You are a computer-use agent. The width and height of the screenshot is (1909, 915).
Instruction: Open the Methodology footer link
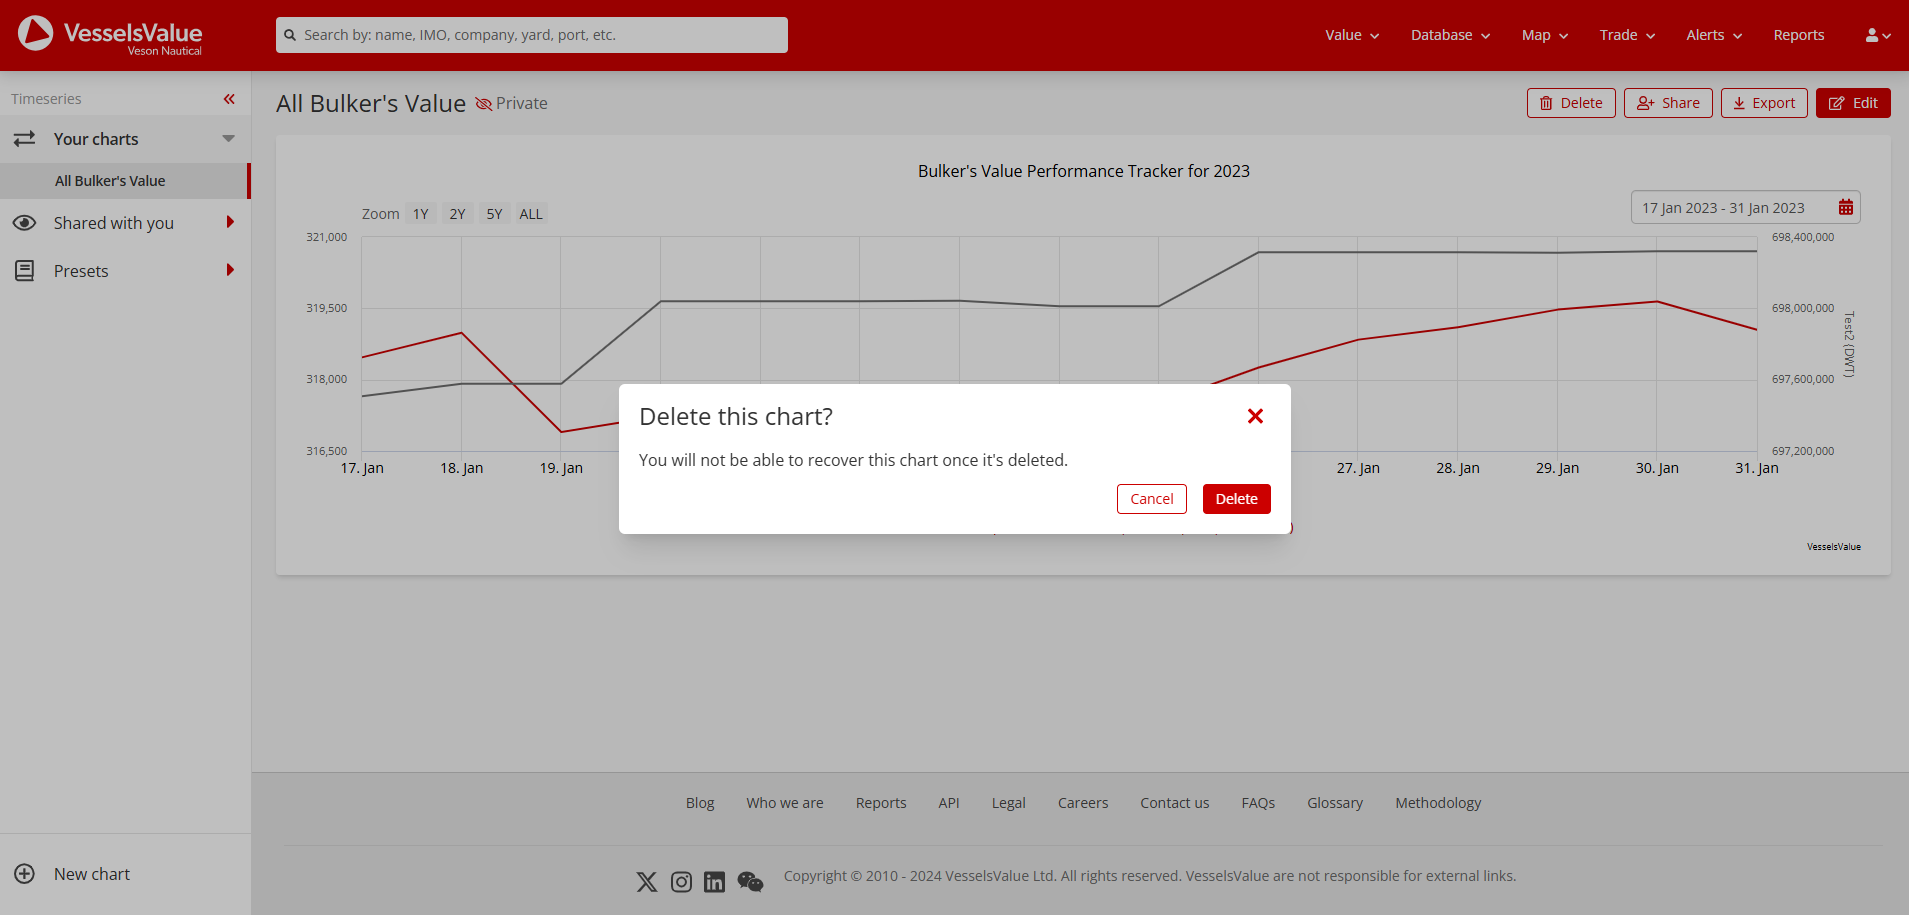1437,802
